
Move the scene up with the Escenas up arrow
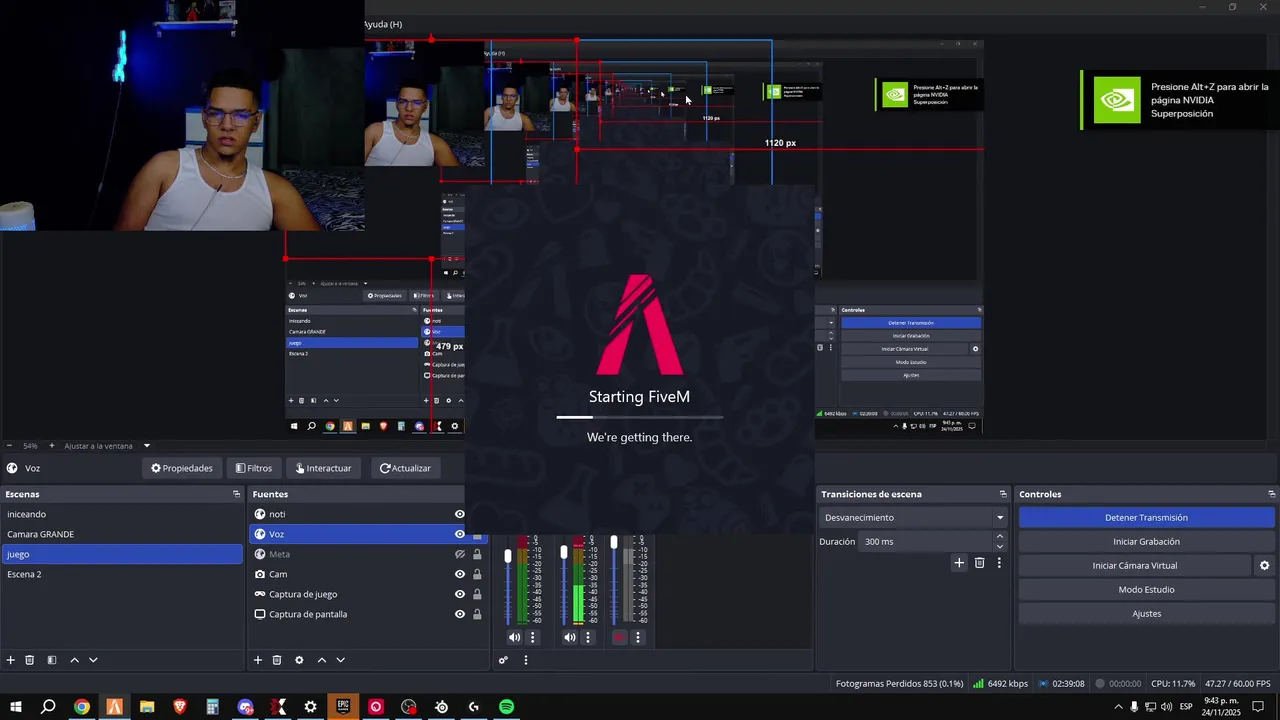click(74, 660)
